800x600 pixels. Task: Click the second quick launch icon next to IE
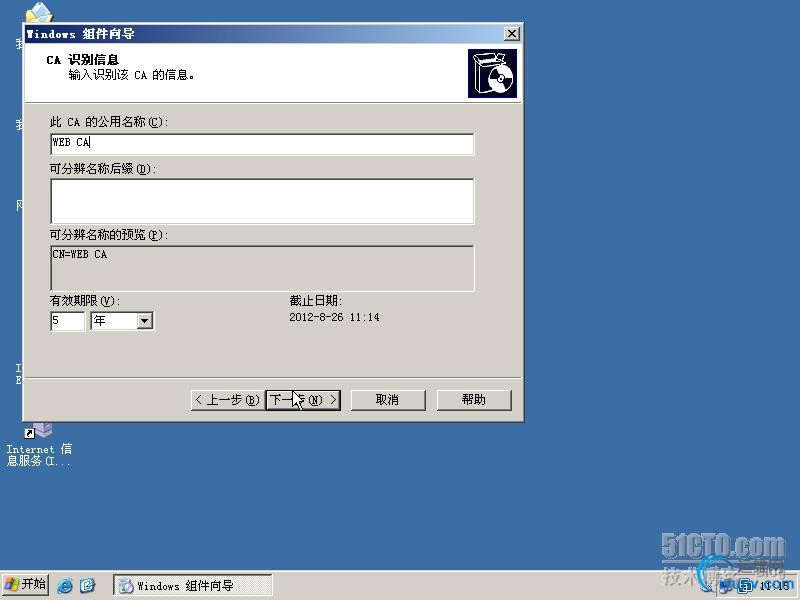(x=87, y=585)
